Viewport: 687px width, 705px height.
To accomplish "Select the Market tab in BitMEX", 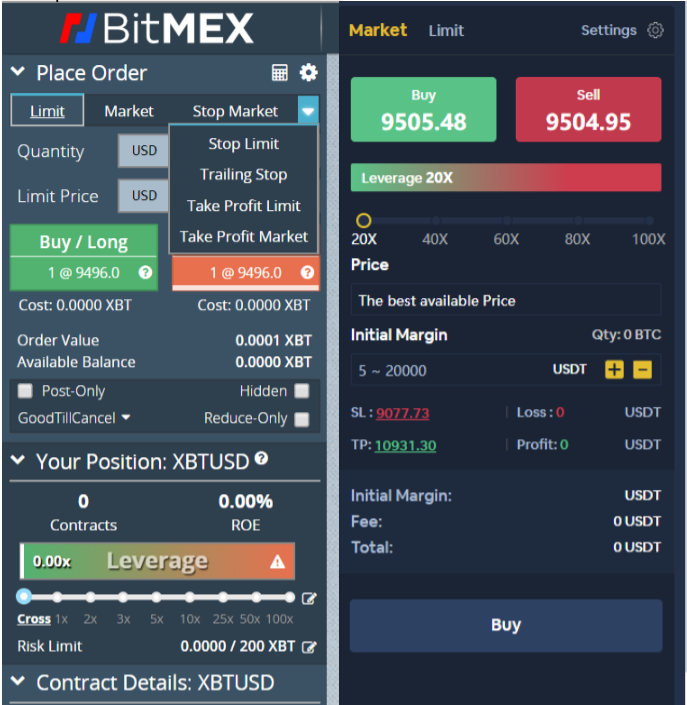I will (129, 111).
